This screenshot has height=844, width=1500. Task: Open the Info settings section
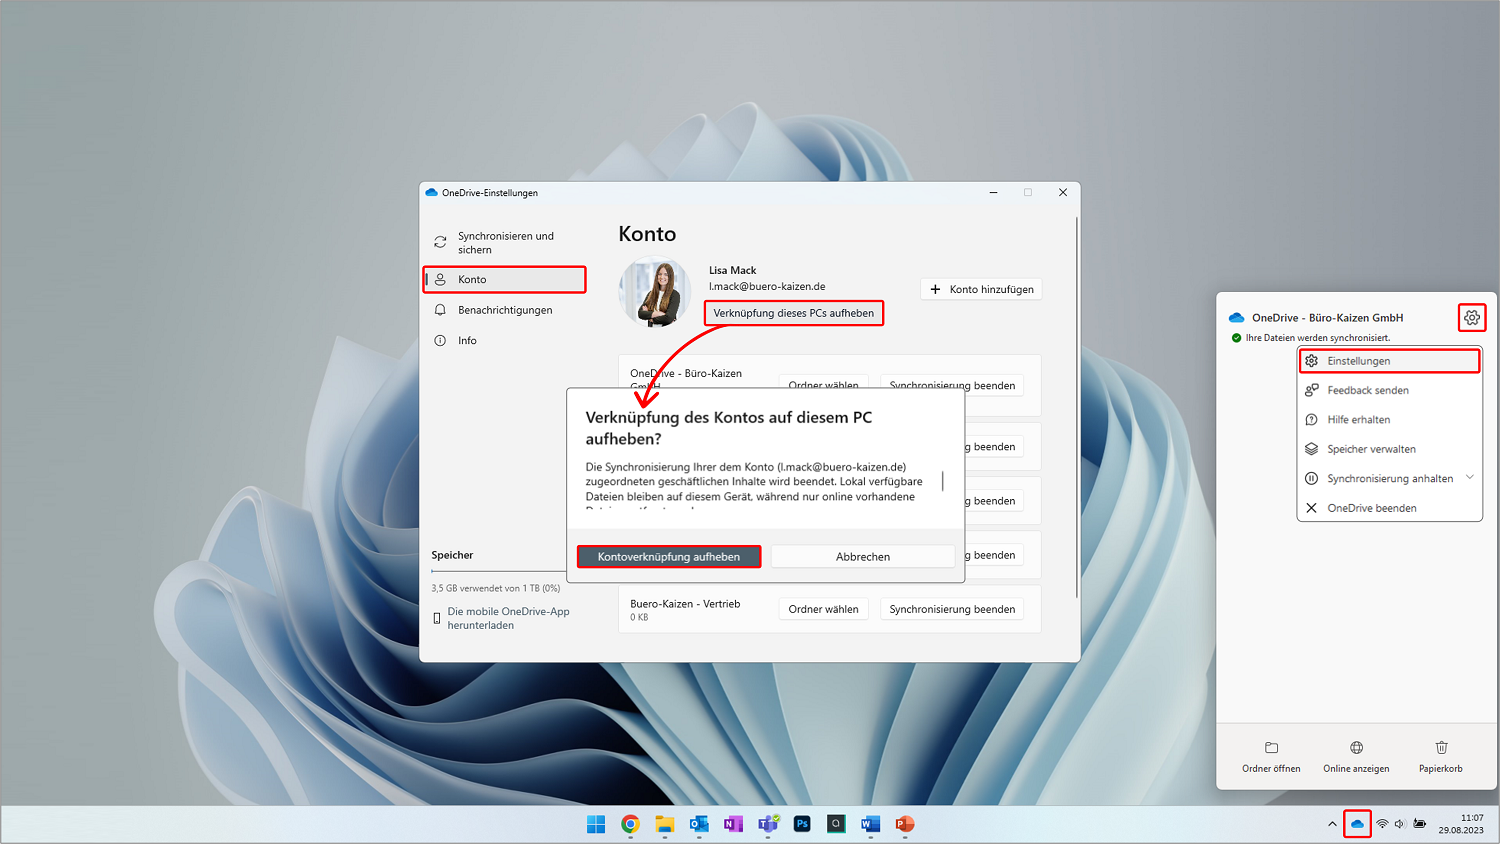point(505,341)
